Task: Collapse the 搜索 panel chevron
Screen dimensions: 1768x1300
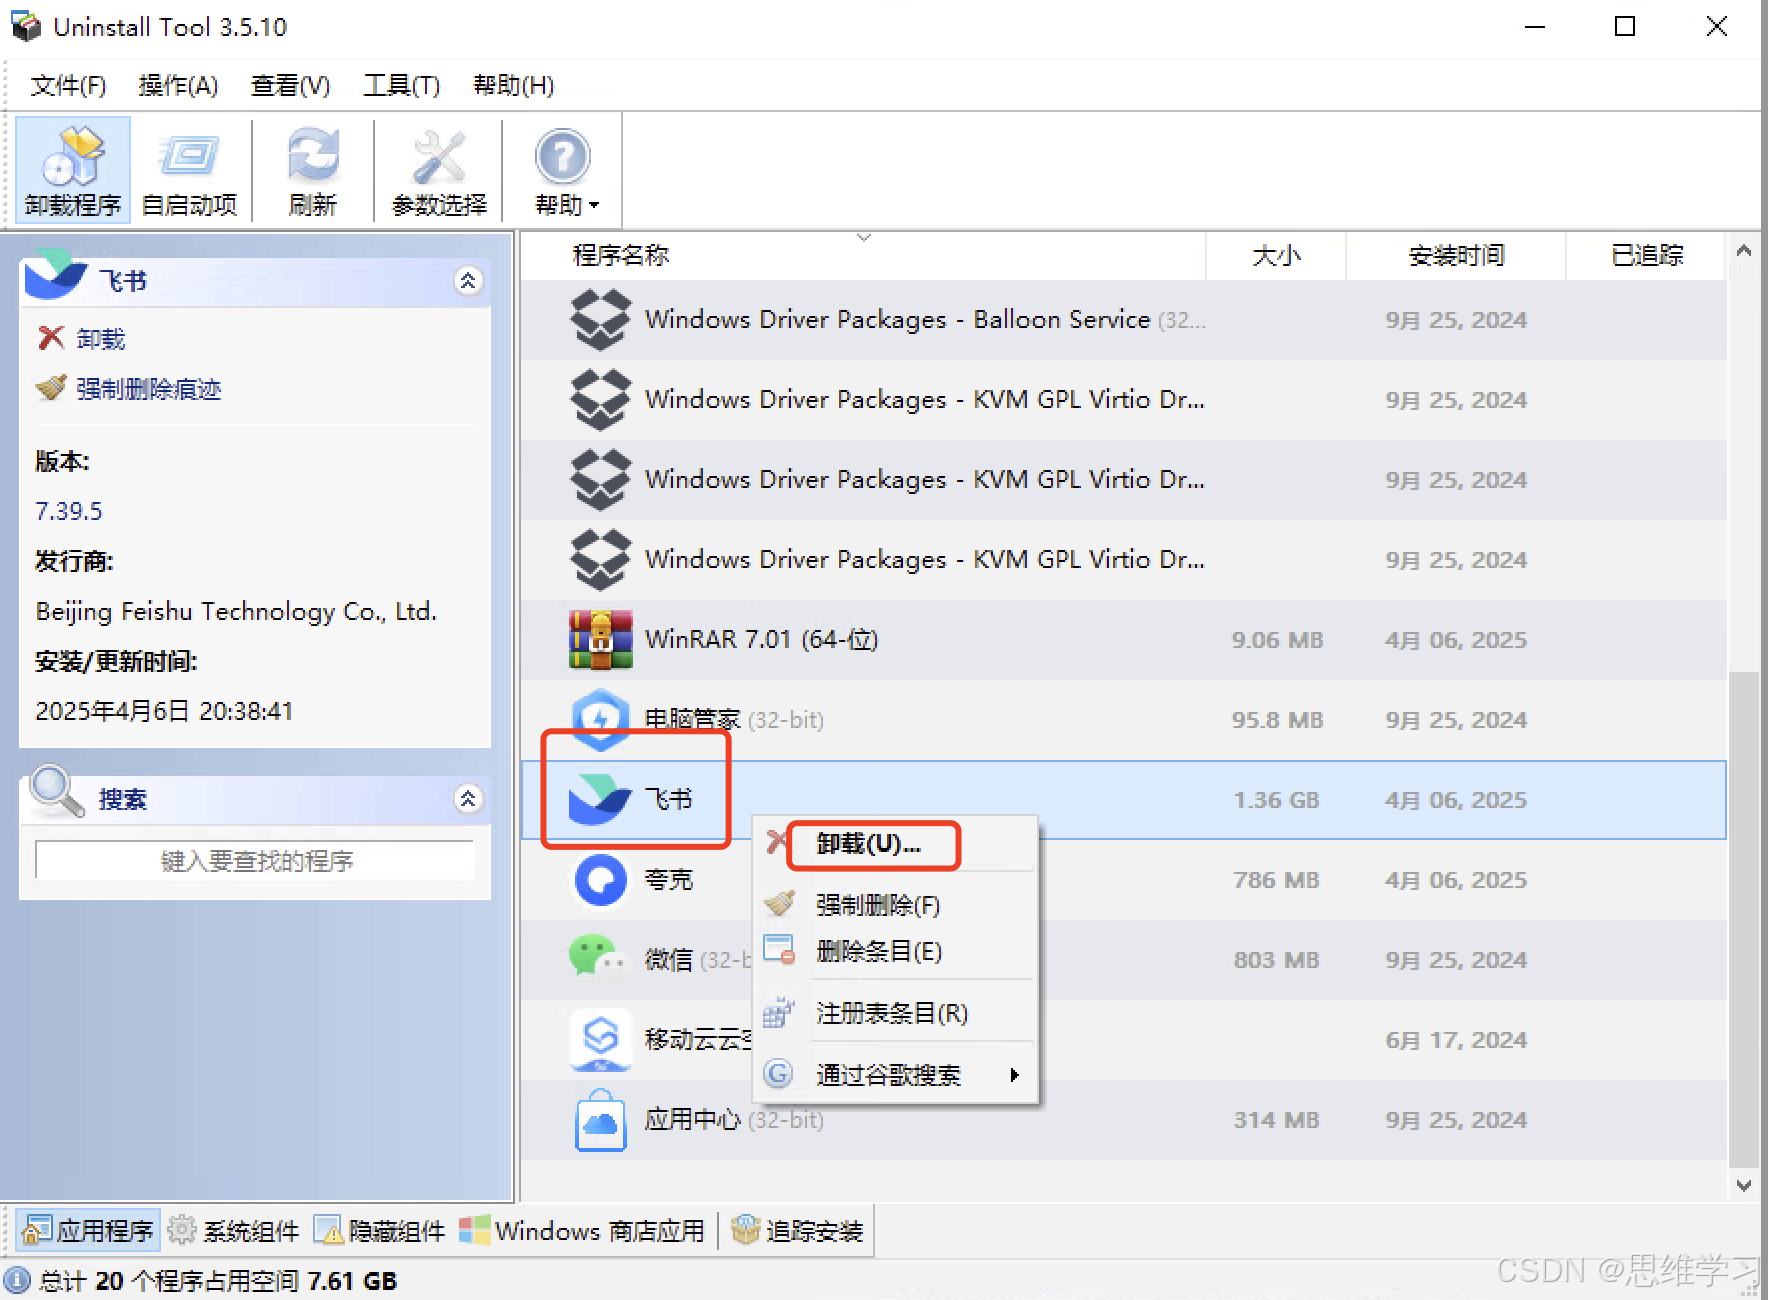Action: click(x=468, y=798)
